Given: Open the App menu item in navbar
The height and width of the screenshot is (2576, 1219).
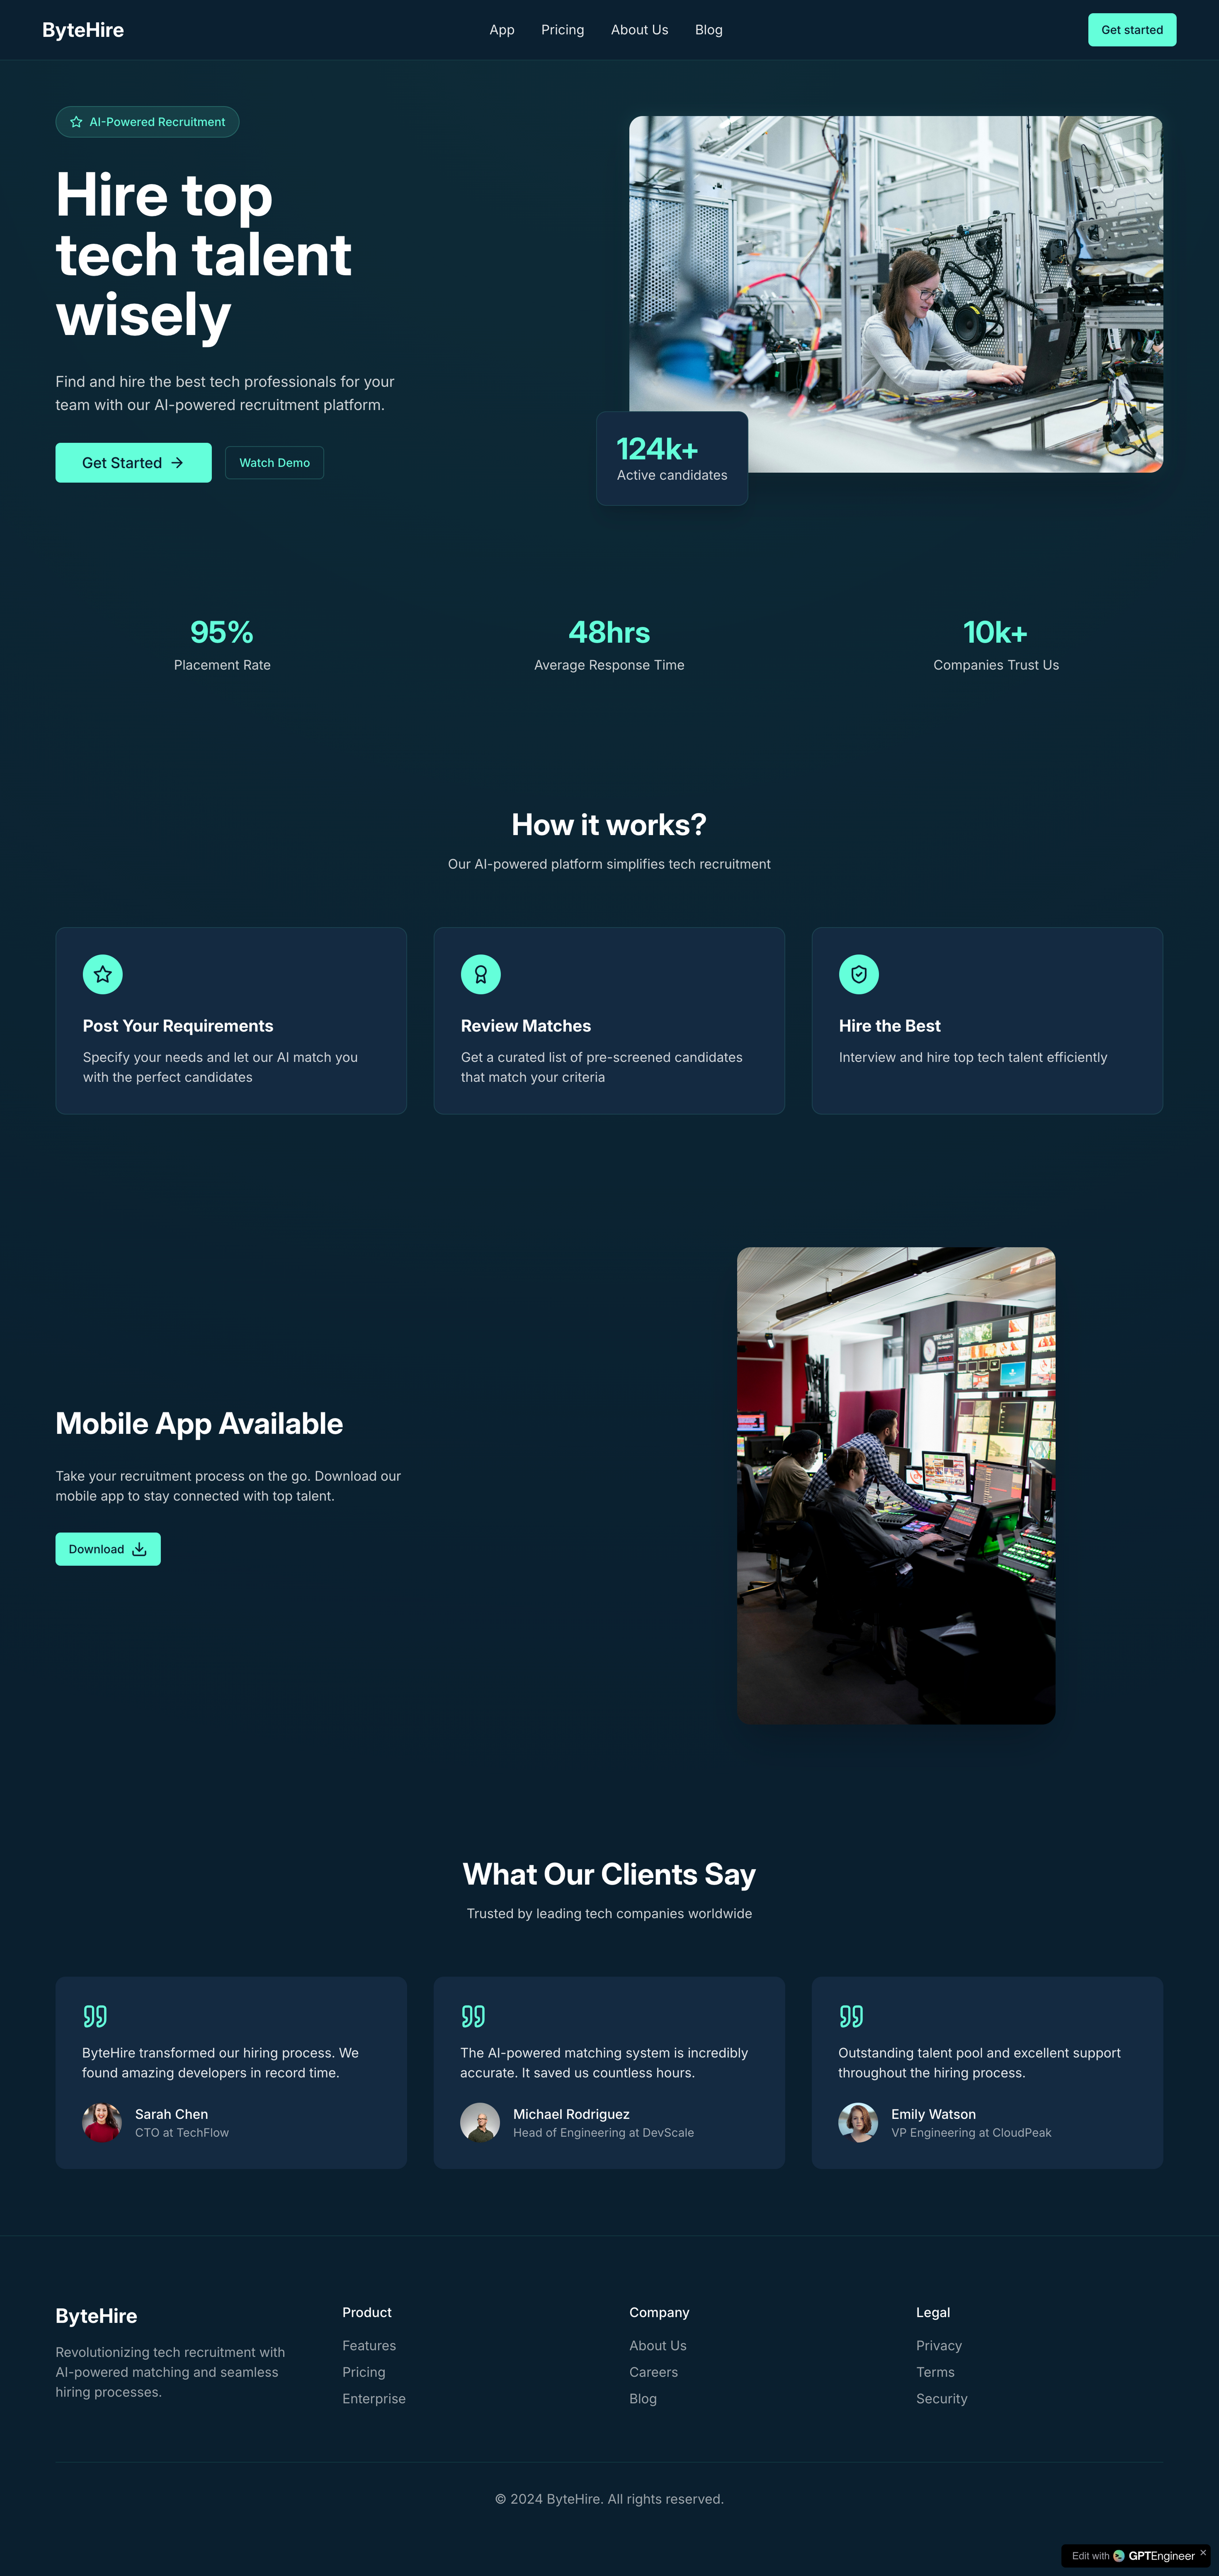Looking at the screenshot, I should (x=501, y=28).
